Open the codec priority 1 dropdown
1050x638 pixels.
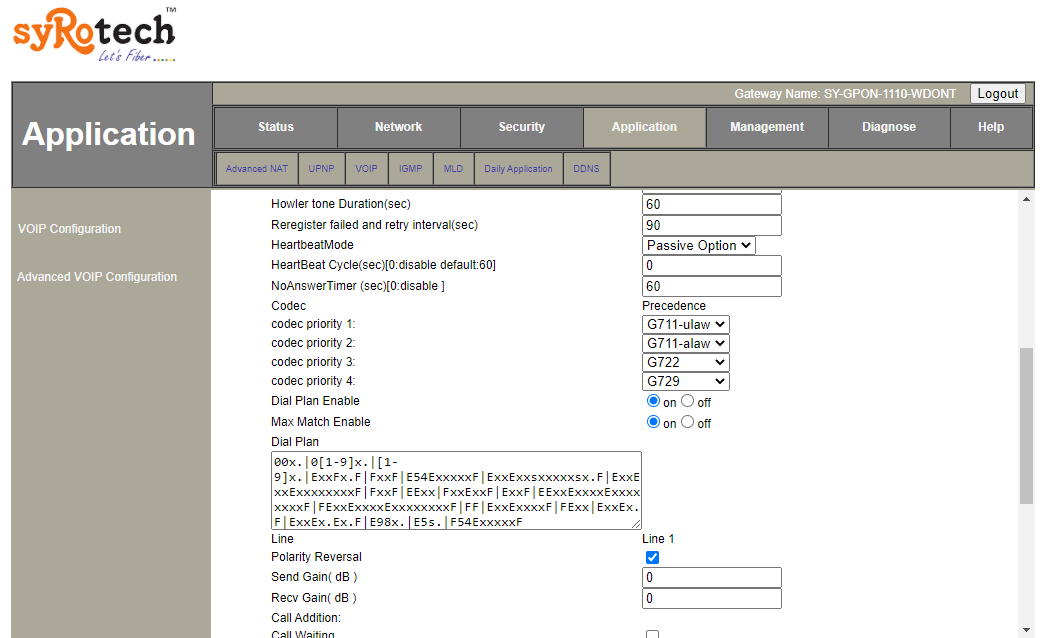point(685,324)
